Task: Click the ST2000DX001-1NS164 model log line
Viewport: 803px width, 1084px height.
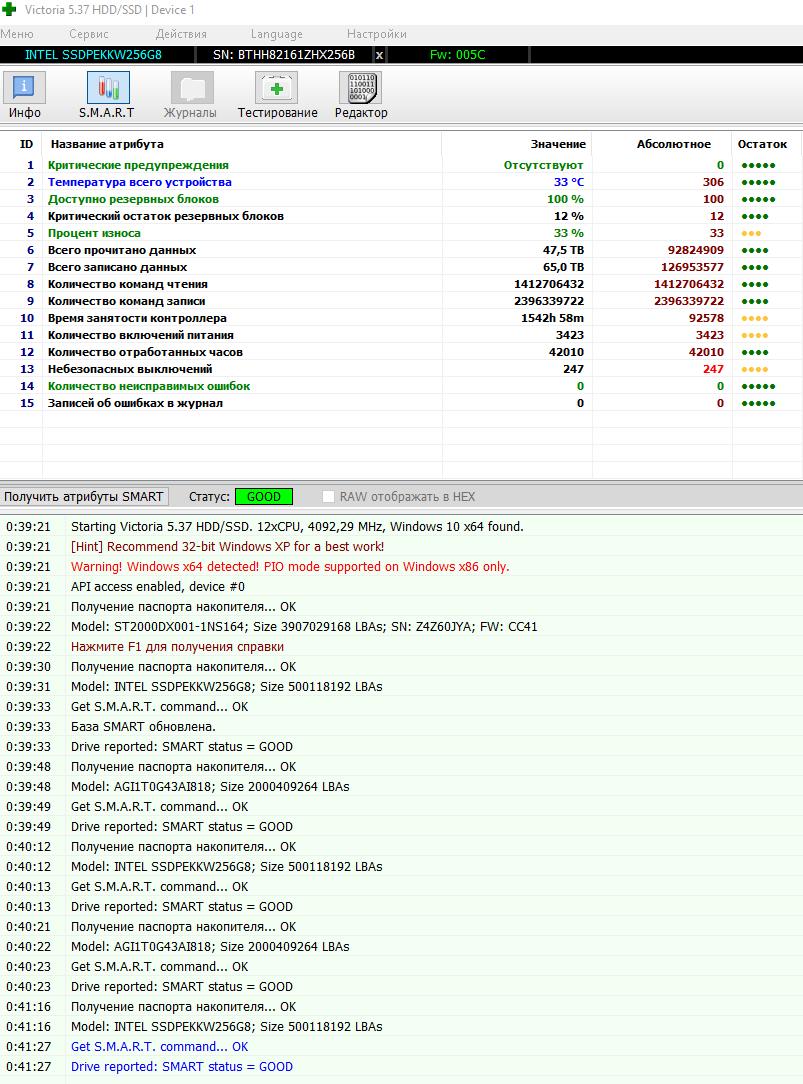Action: point(304,626)
